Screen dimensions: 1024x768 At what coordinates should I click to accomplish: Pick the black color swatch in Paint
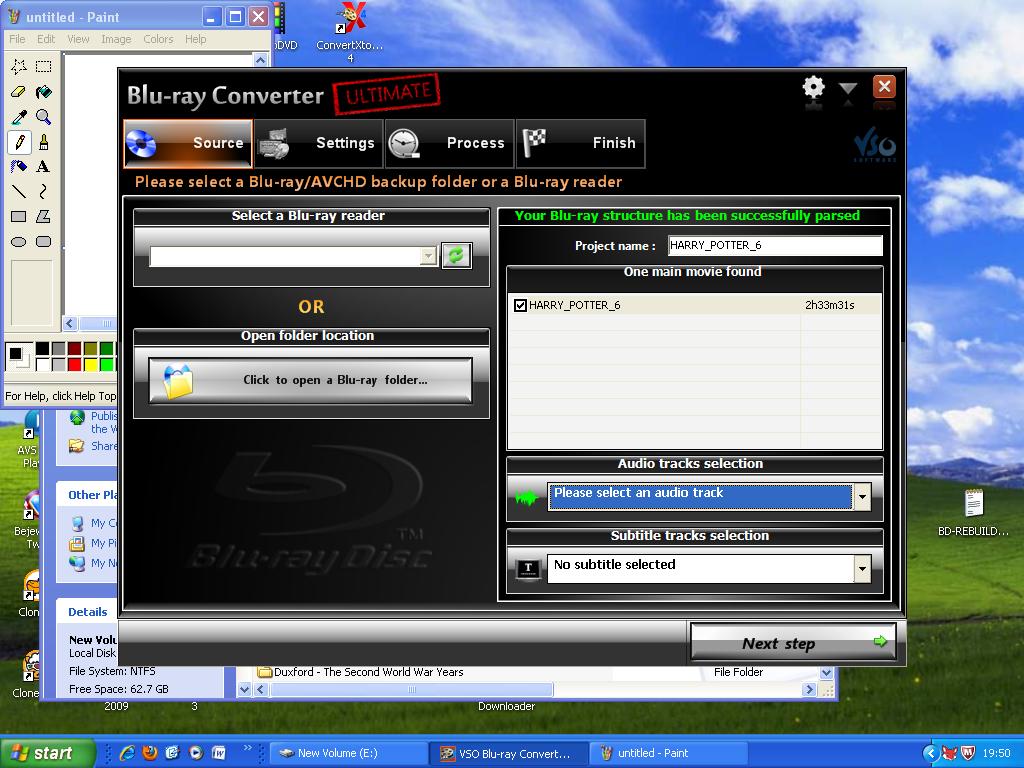(x=42, y=348)
